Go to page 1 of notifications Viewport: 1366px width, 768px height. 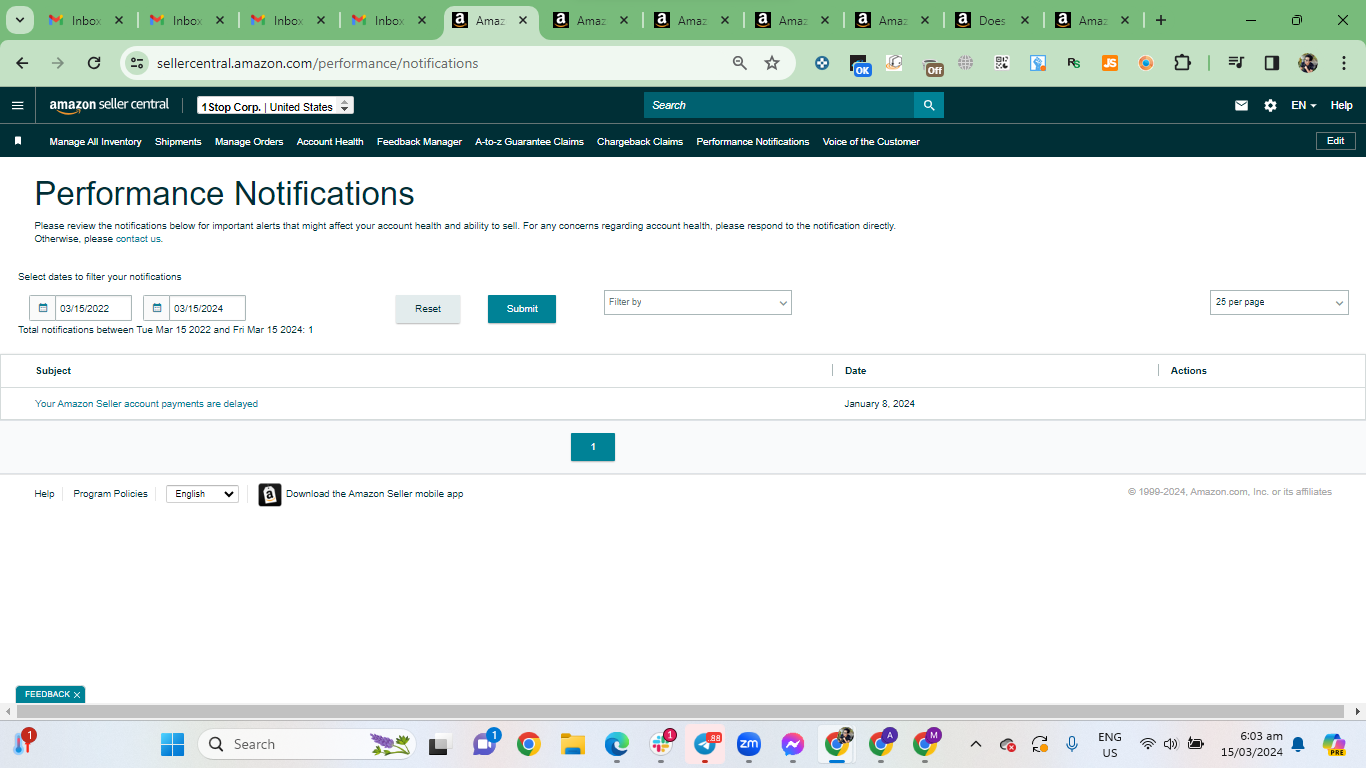click(x=593, y=447)
